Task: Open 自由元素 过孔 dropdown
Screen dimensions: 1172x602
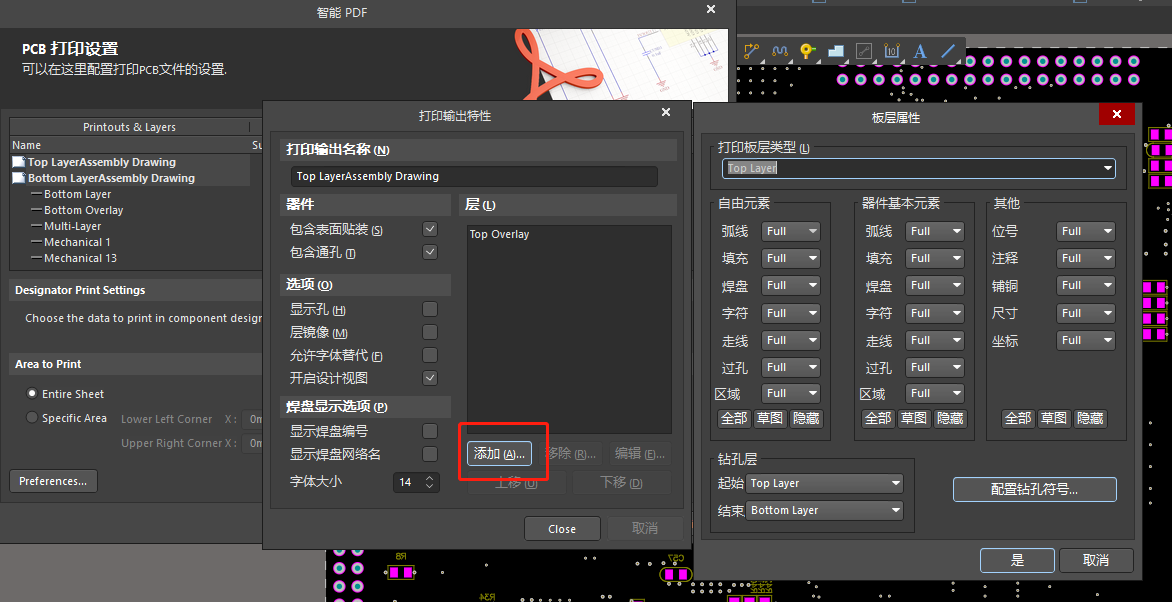Action: click(x=791, y=367)
